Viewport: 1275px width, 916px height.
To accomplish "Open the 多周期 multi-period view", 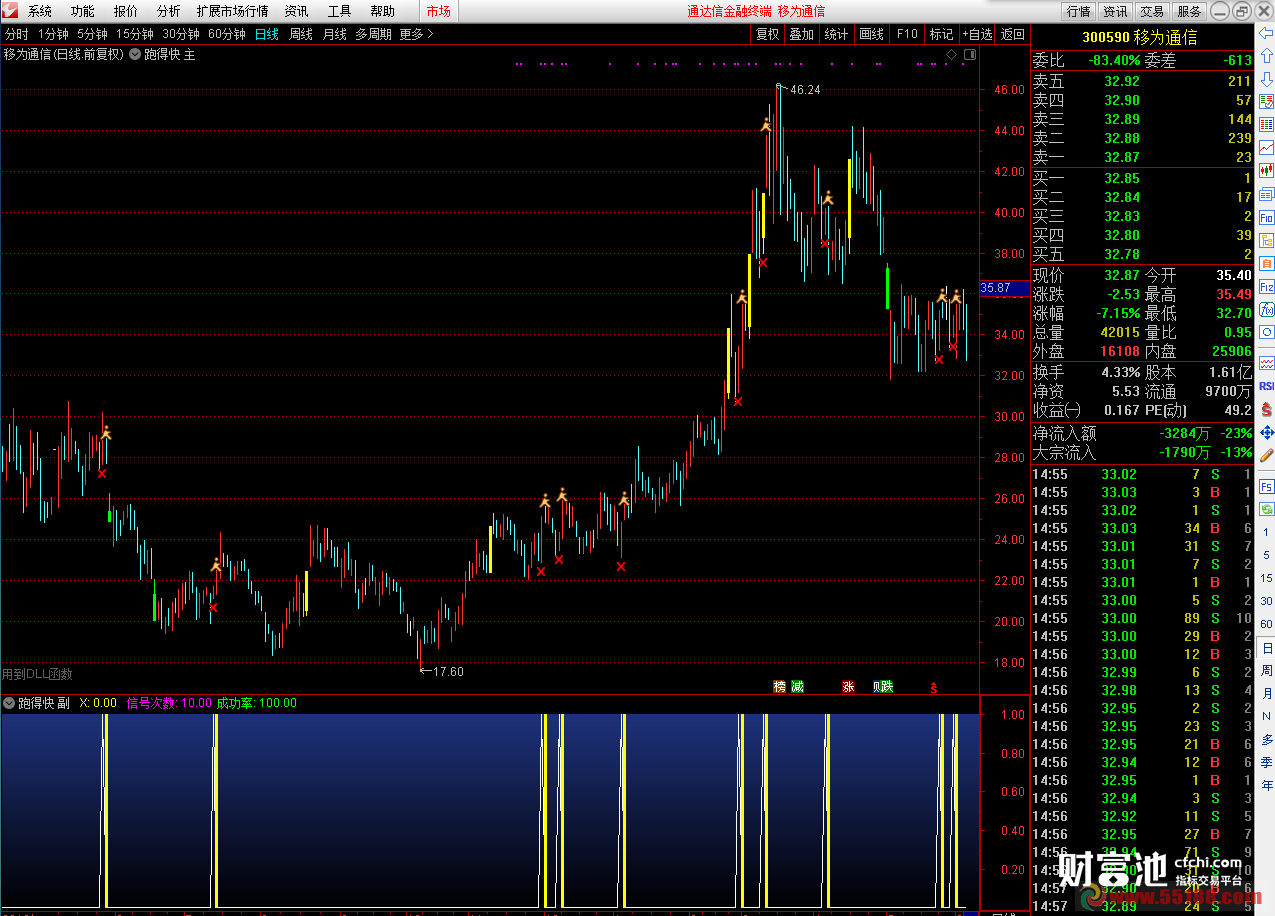I will point(374,34).
